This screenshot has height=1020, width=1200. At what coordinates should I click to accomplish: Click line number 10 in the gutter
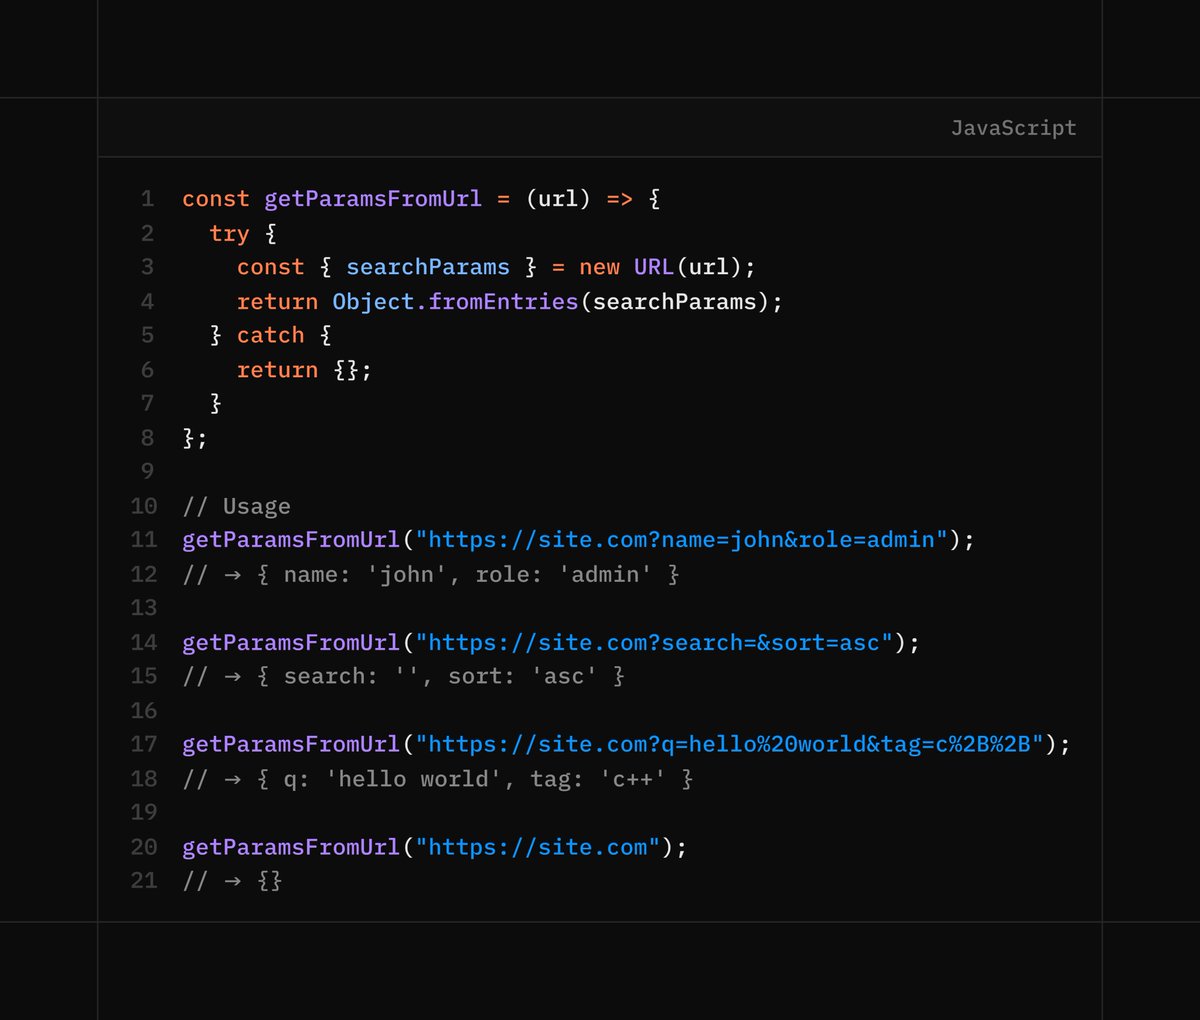coord(144,506)
